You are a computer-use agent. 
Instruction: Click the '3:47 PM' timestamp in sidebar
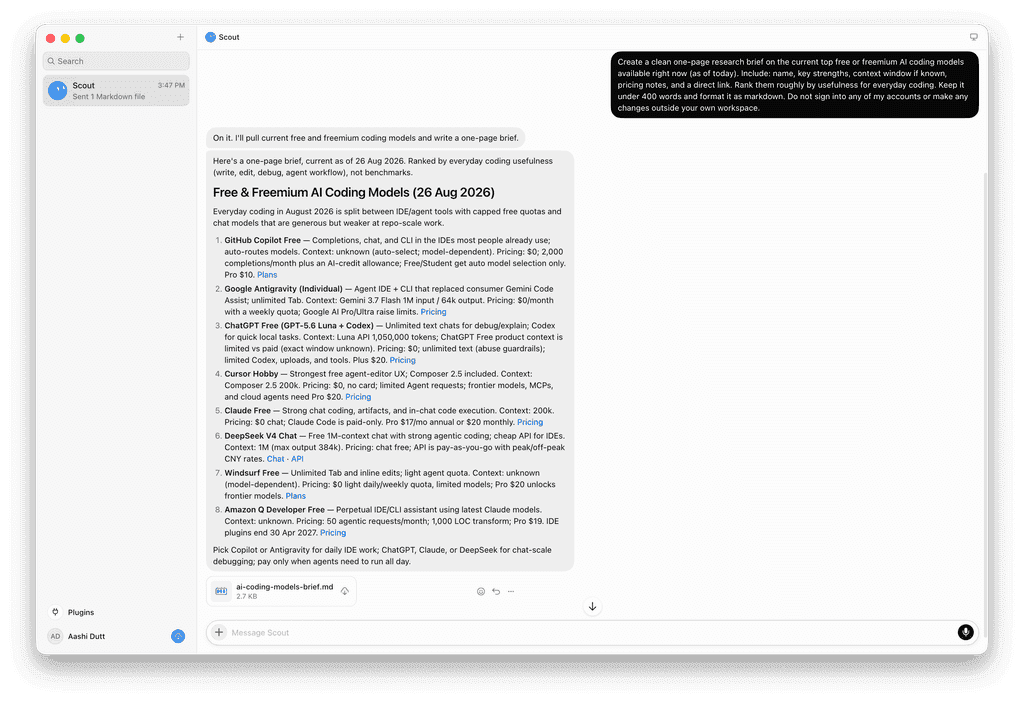pos(171,86)
